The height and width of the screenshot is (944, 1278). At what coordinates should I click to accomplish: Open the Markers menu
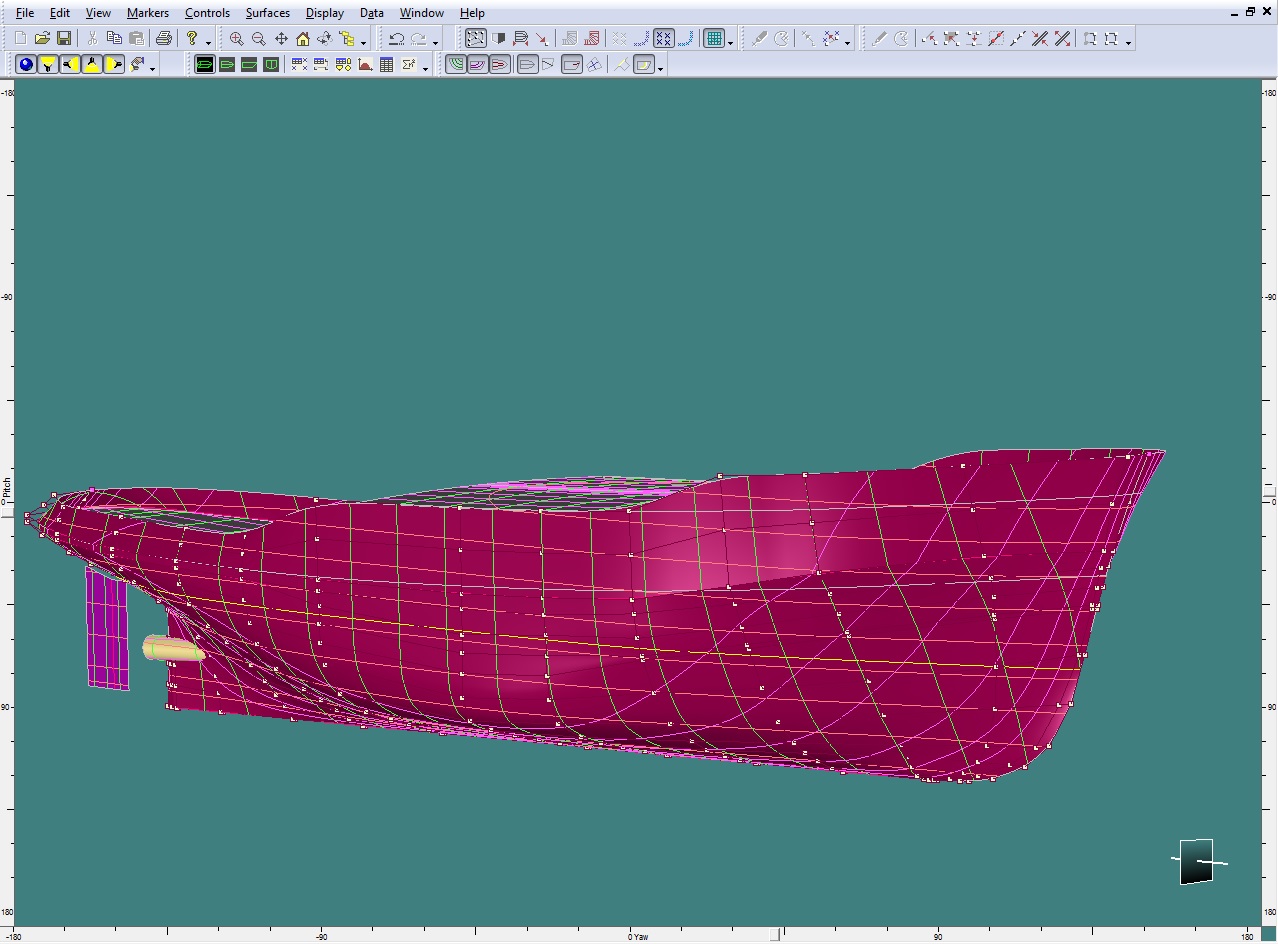coord(148,13)
